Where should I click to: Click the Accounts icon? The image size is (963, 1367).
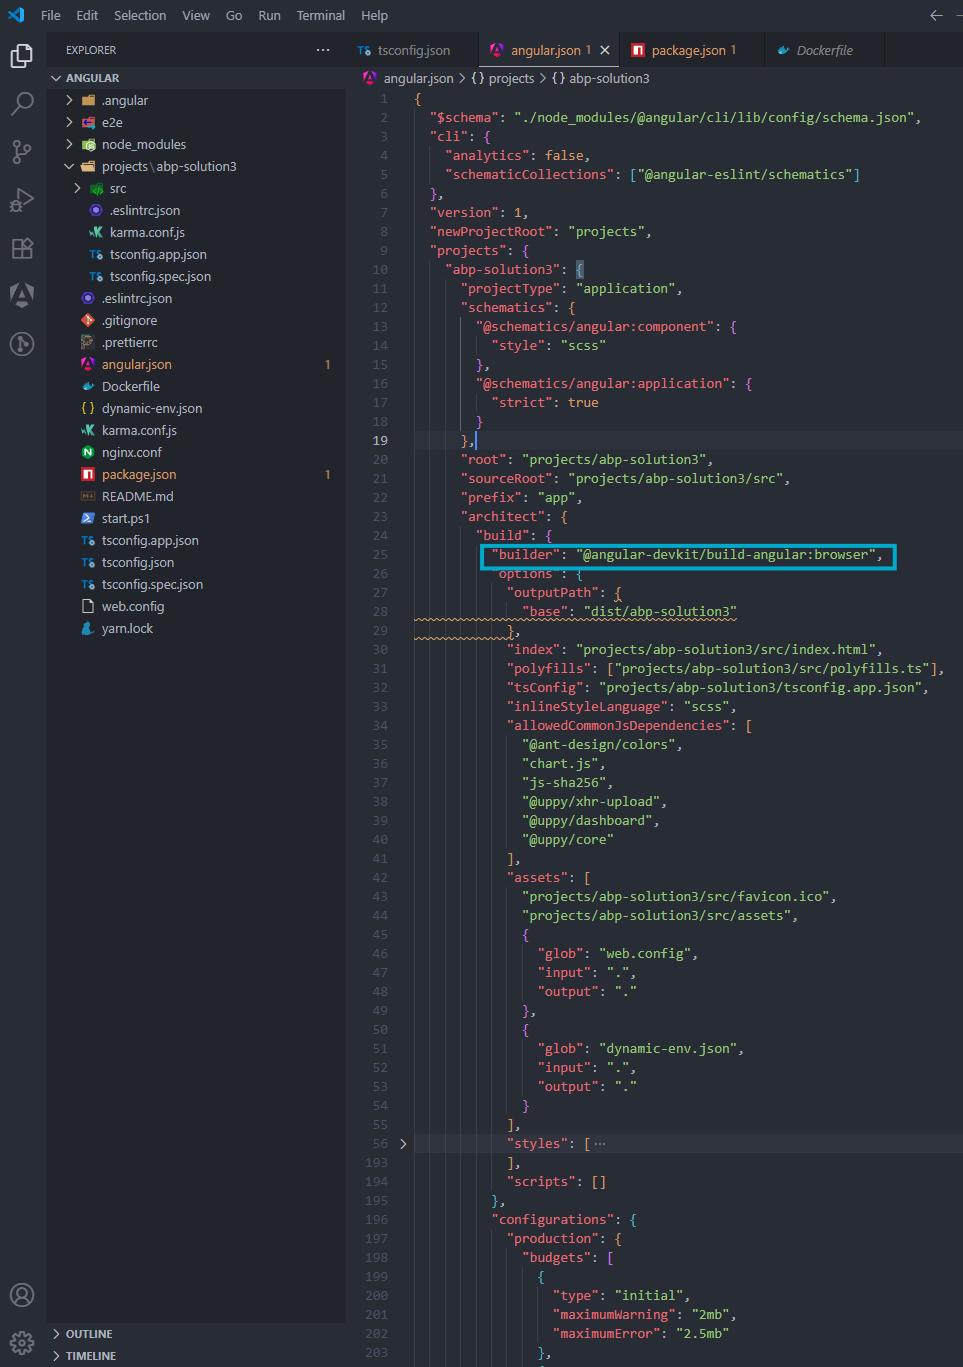pyautogui.click(x=22, y=1295)
